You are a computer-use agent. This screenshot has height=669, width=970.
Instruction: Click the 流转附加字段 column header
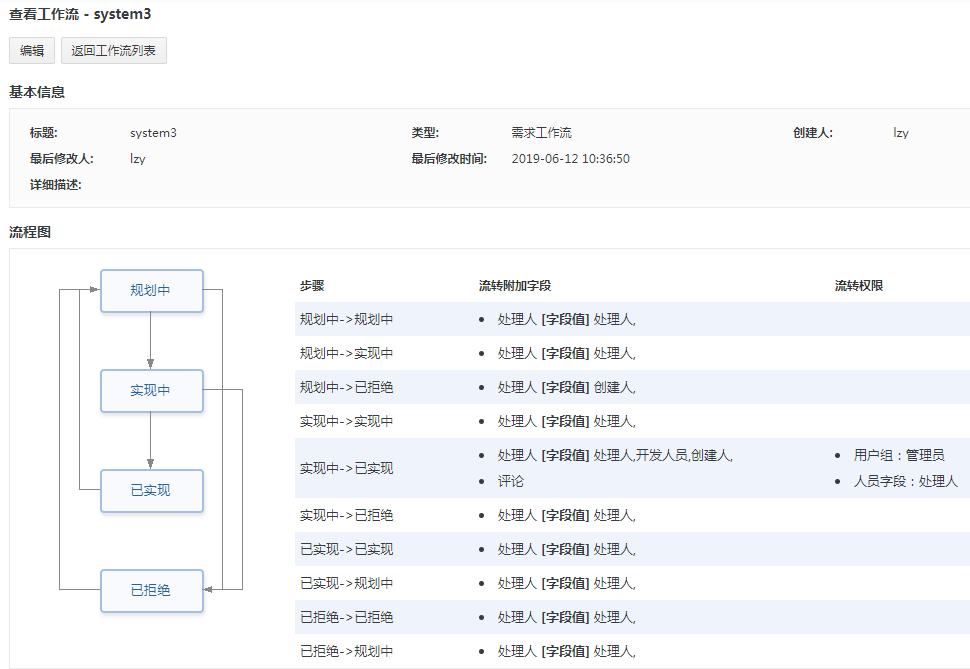pos(515,286)
